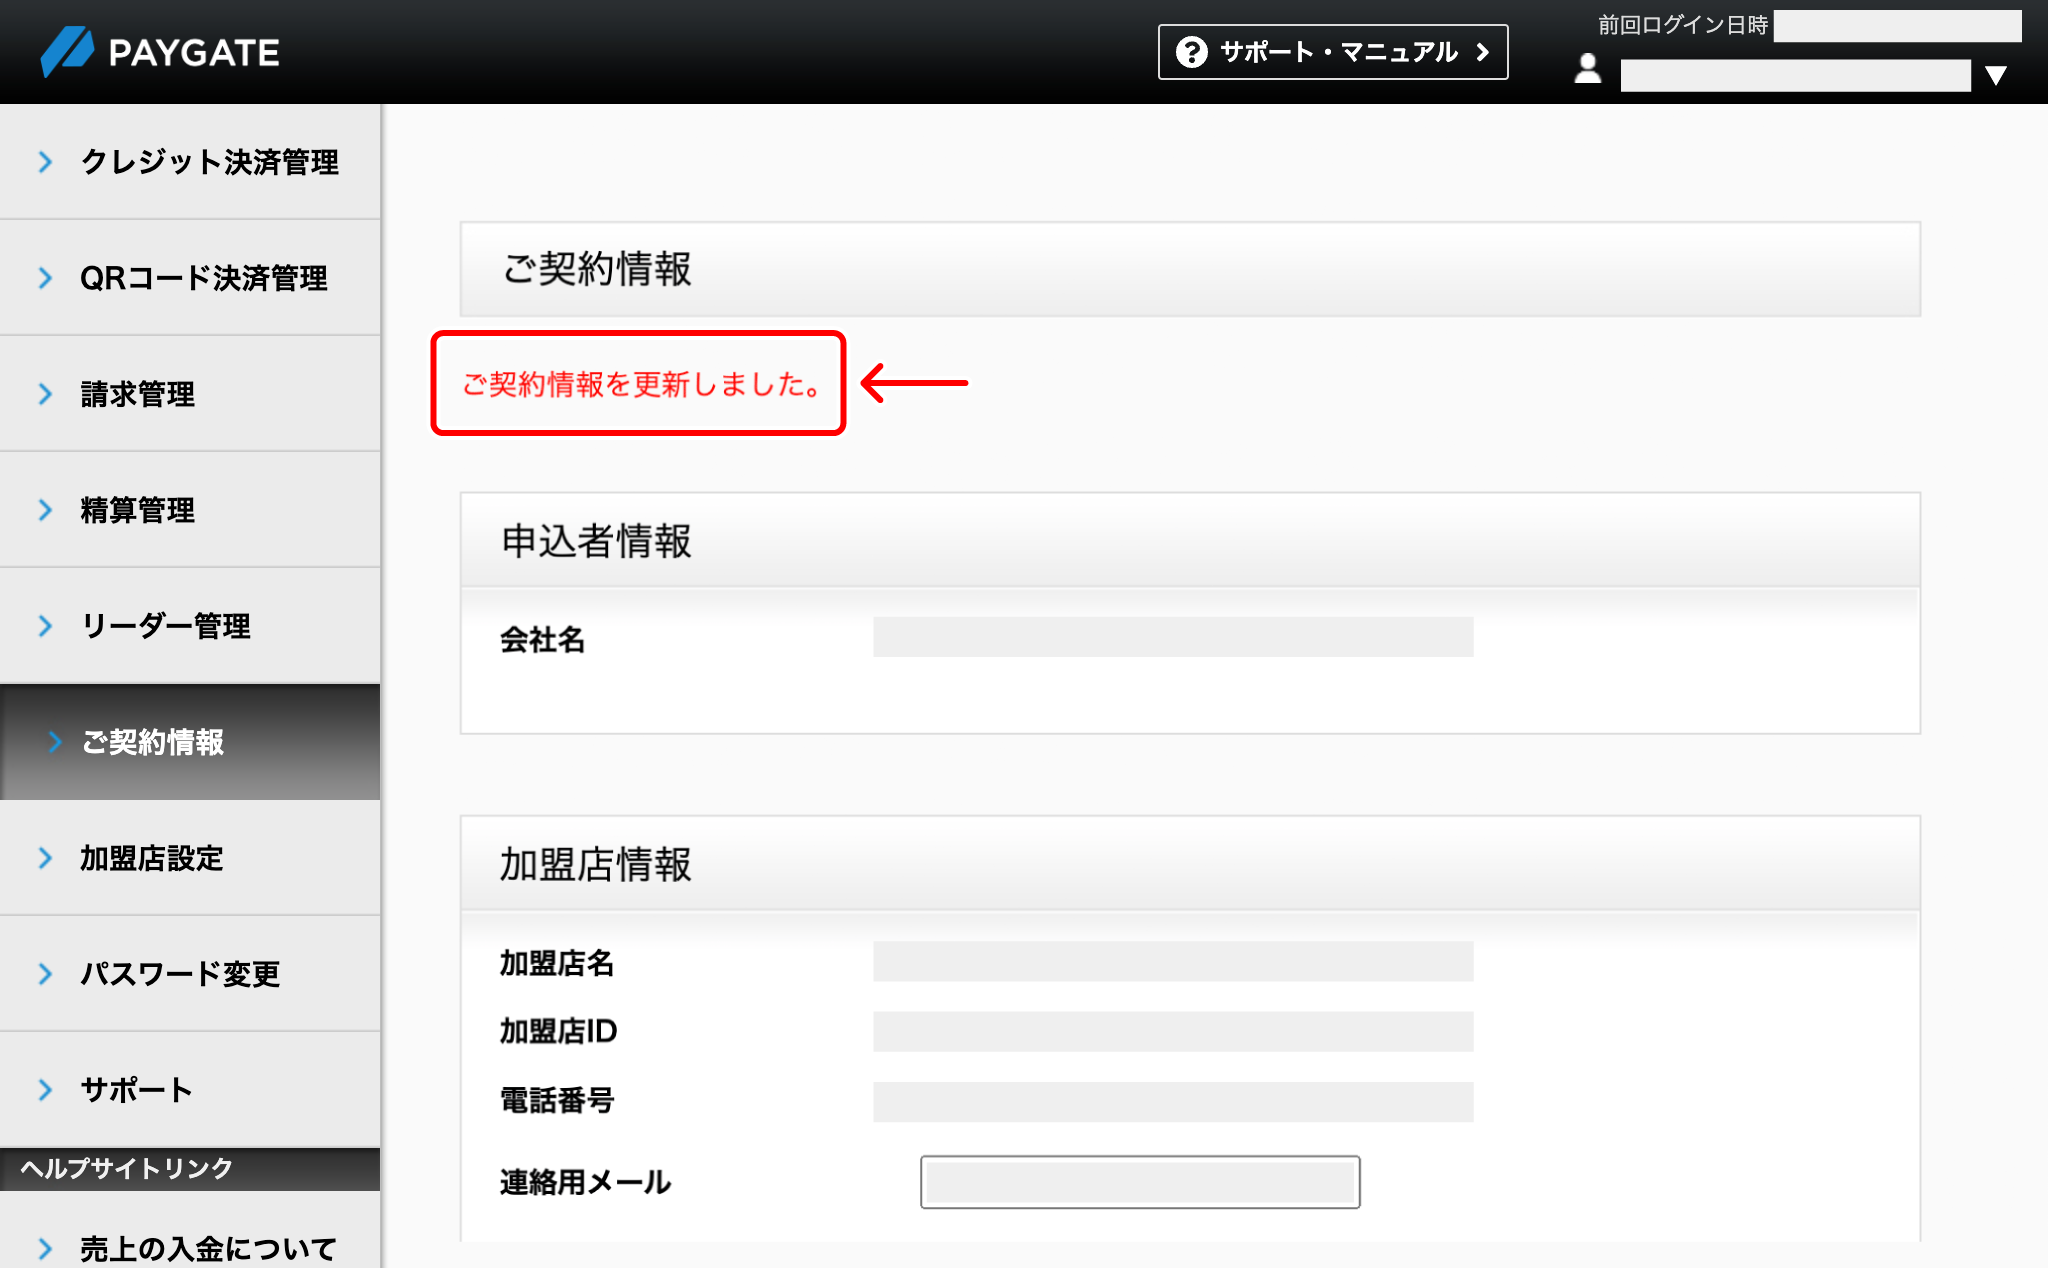The image size is (2048, 1268).
Task: Click the 申込者情報 section heading
Action: [597, 541]
